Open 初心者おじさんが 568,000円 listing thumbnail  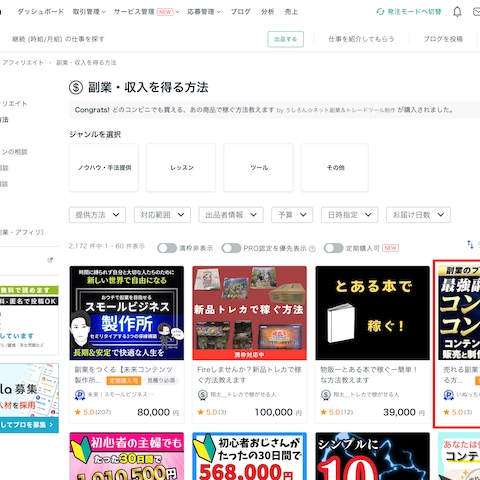point(249,456)
